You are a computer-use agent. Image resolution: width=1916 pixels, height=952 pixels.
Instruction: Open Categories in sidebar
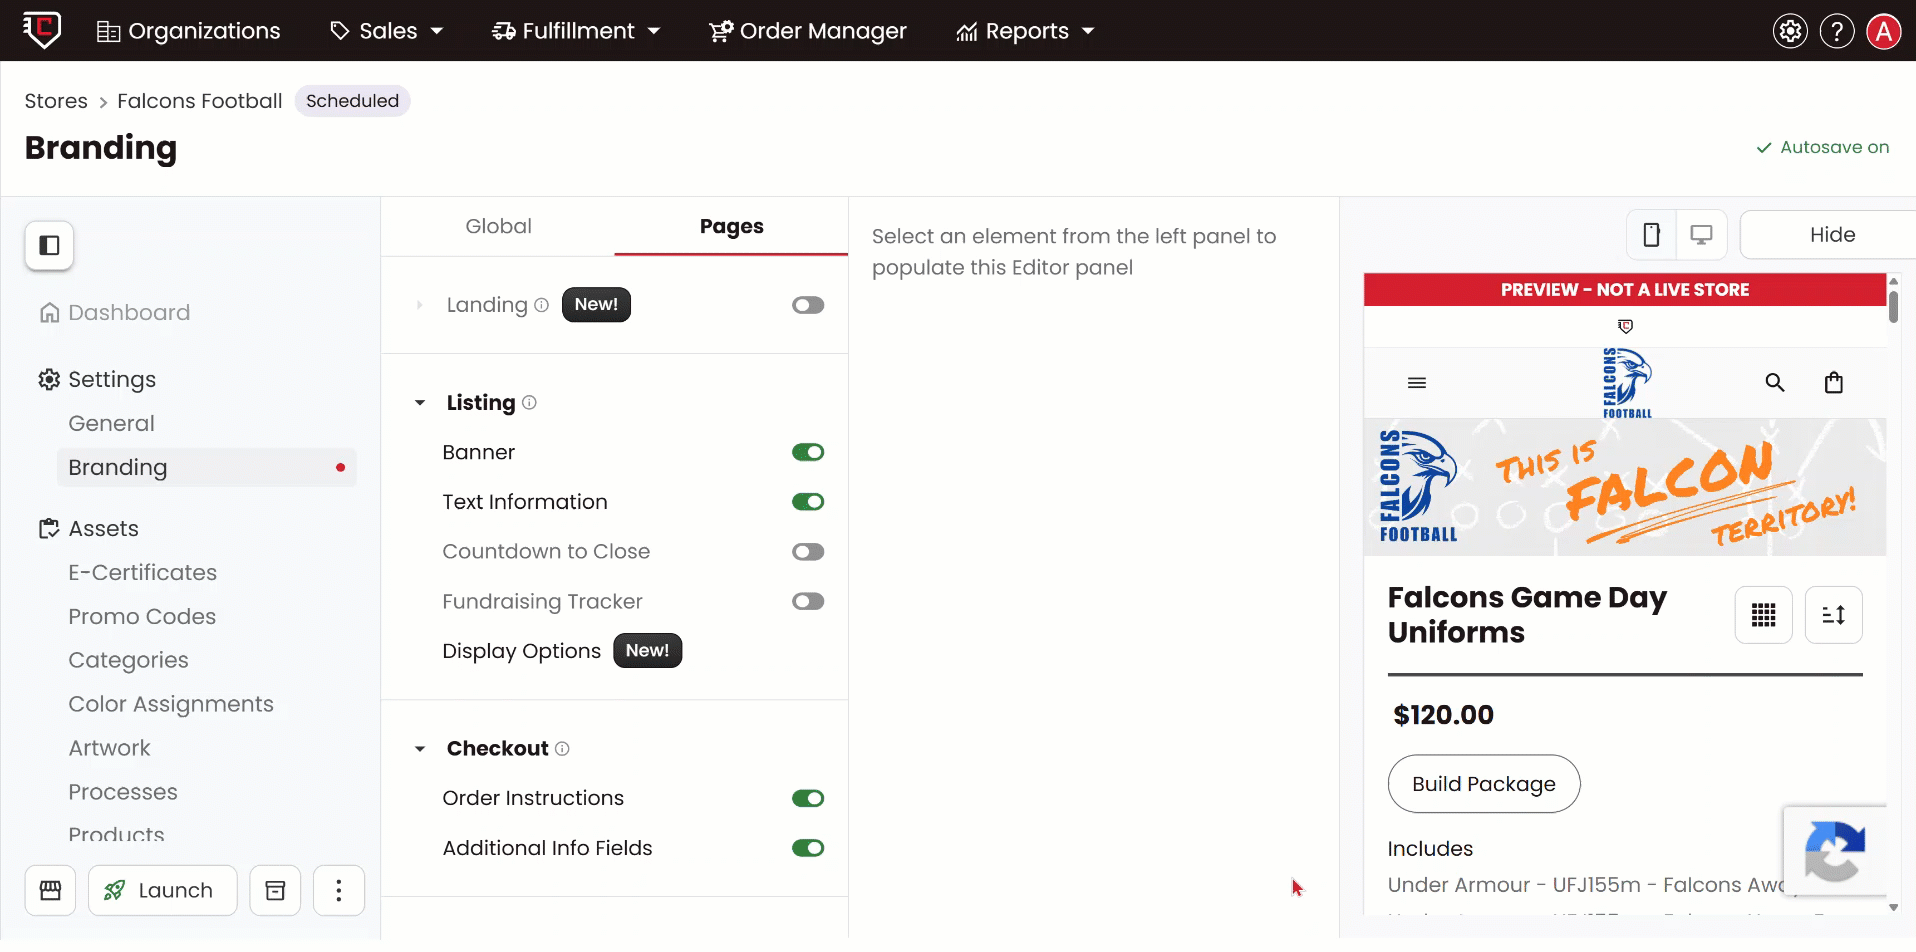128,660
